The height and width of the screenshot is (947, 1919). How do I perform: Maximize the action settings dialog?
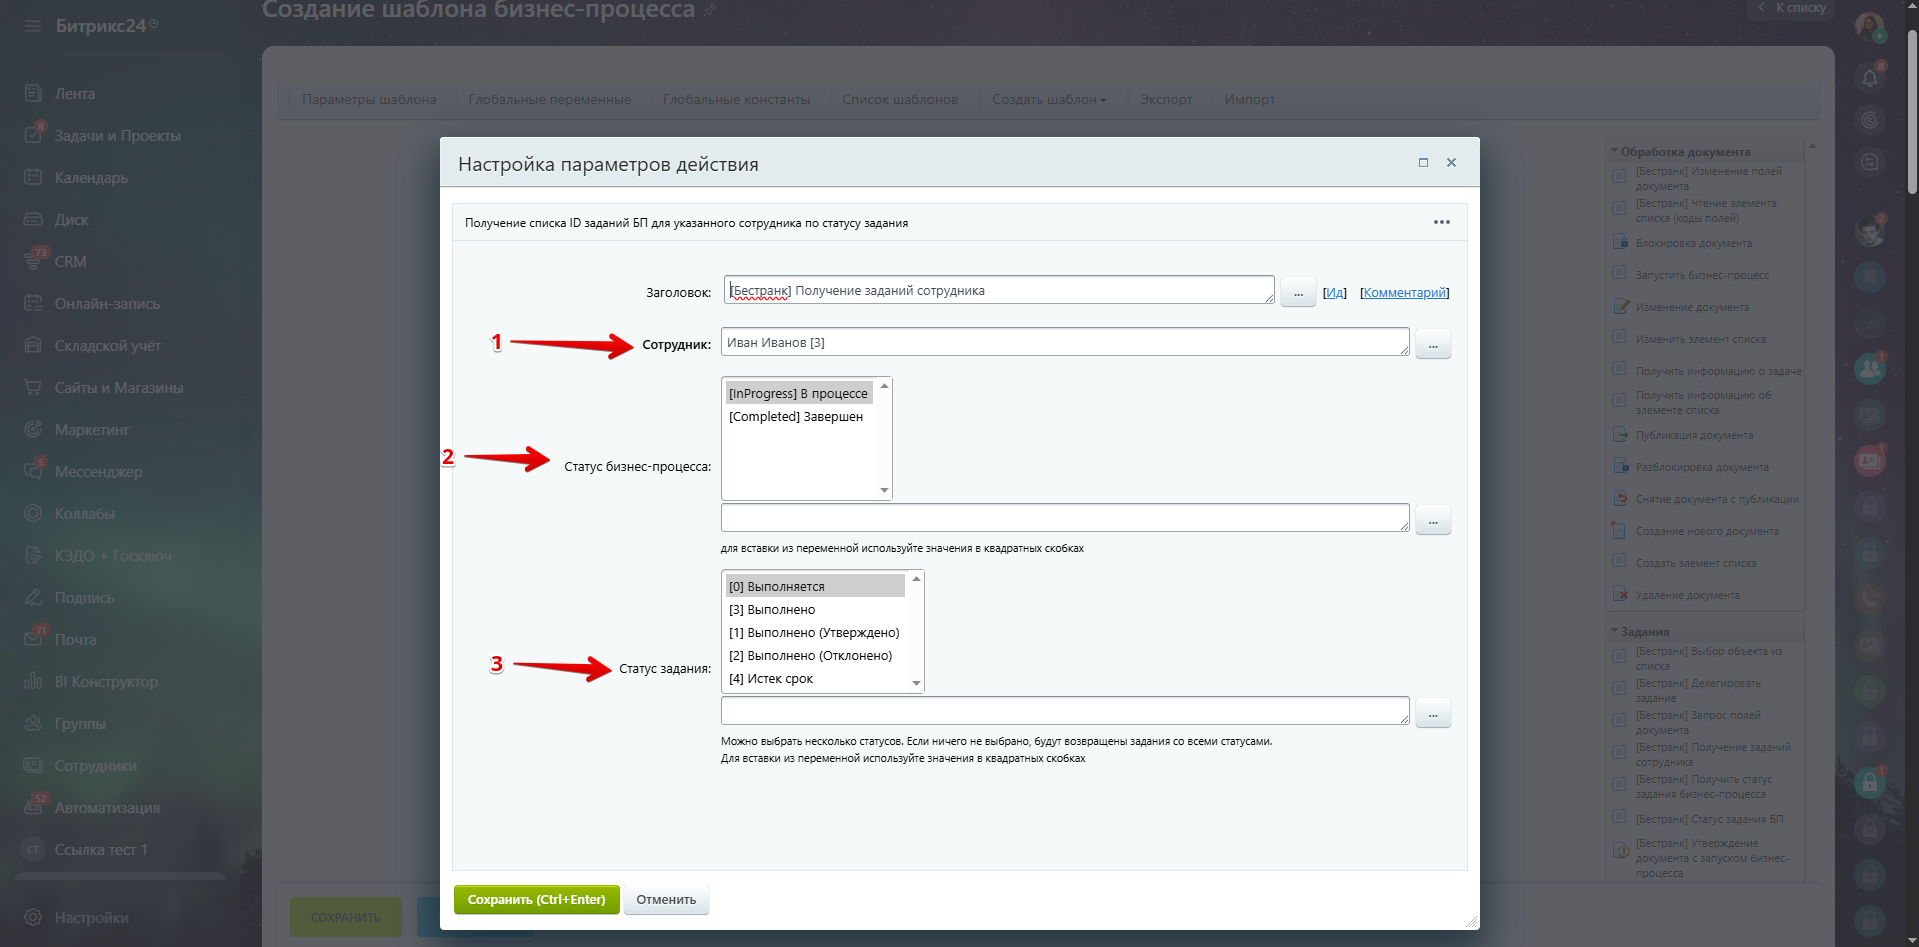[1423, 163]
